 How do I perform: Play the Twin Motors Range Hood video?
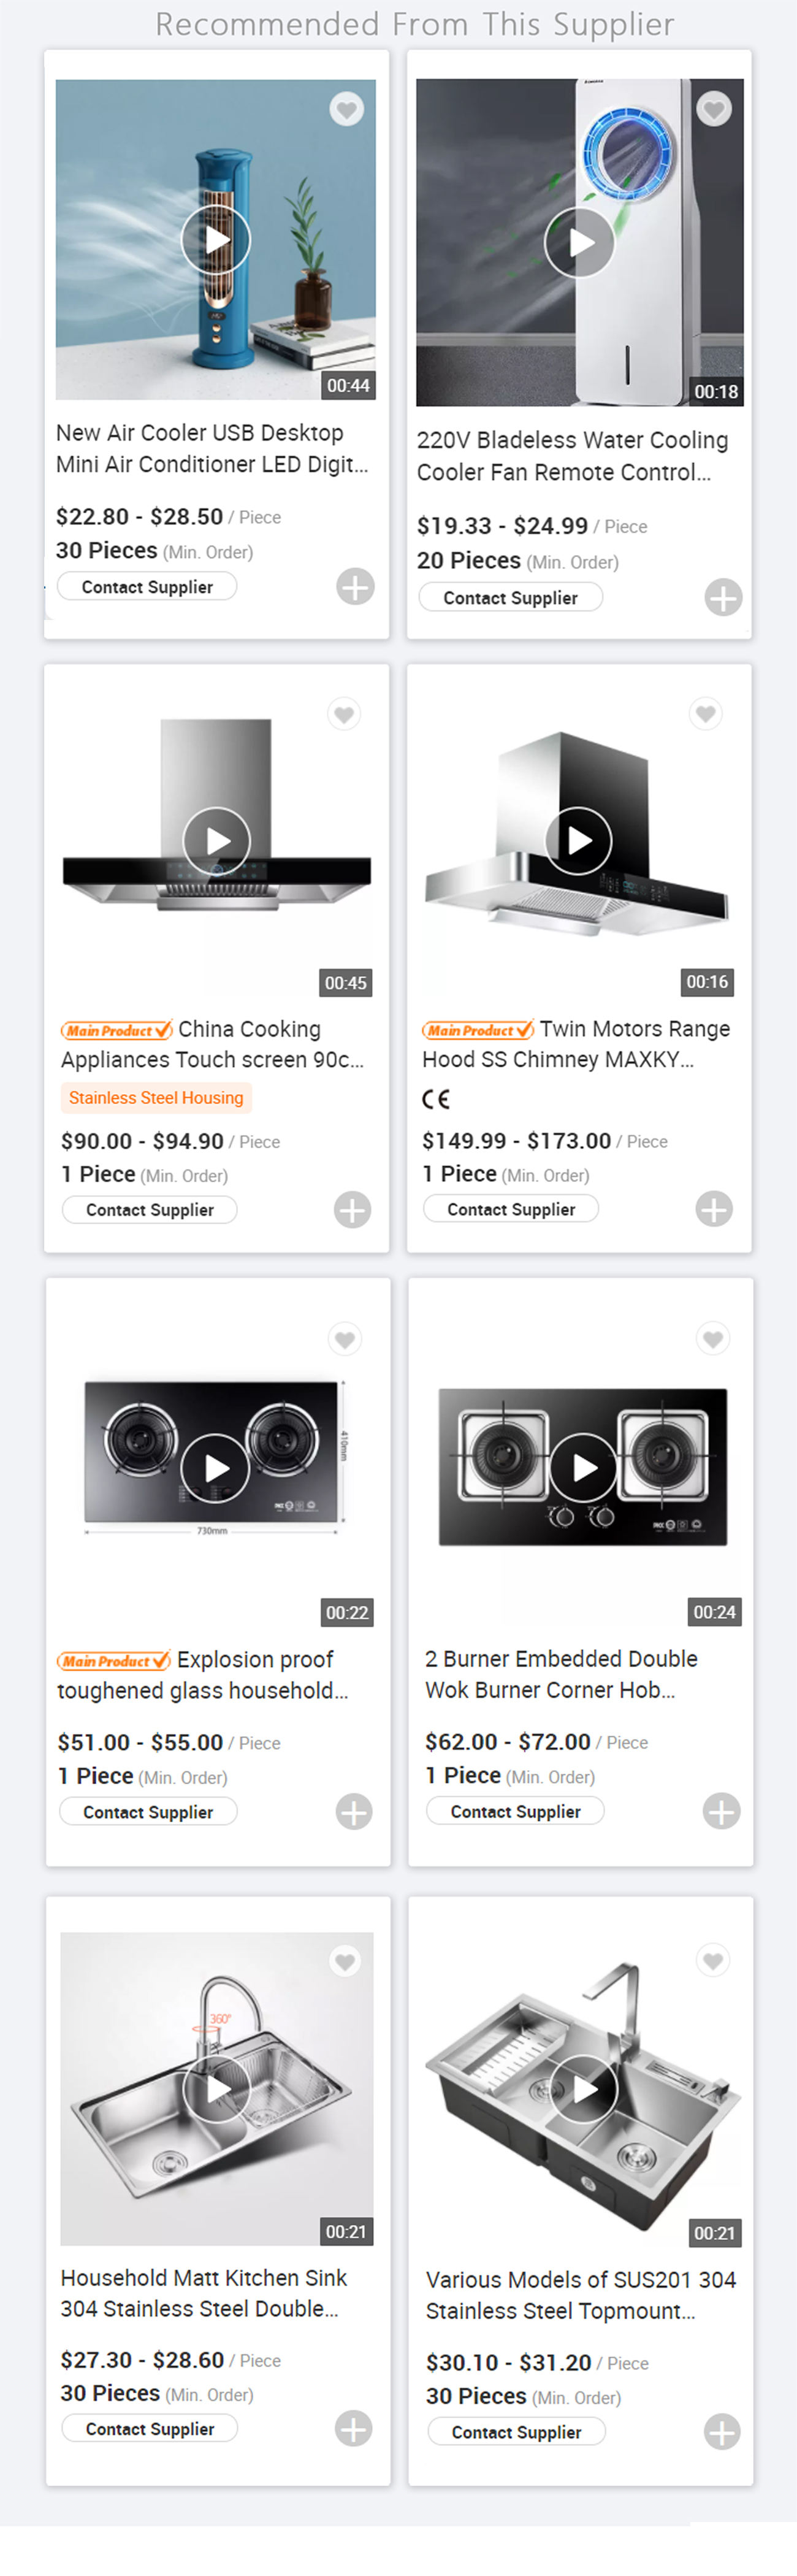tap(580, 841)
